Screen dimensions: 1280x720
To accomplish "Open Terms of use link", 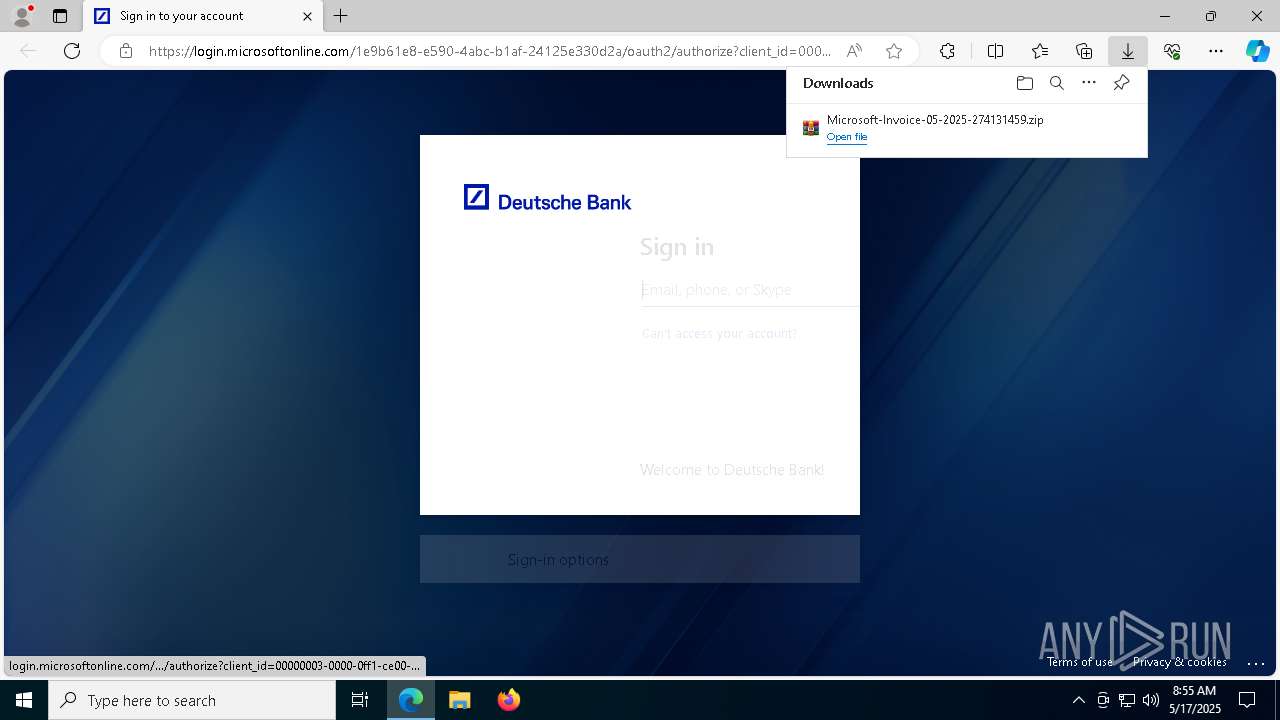I will (1080, 662).
